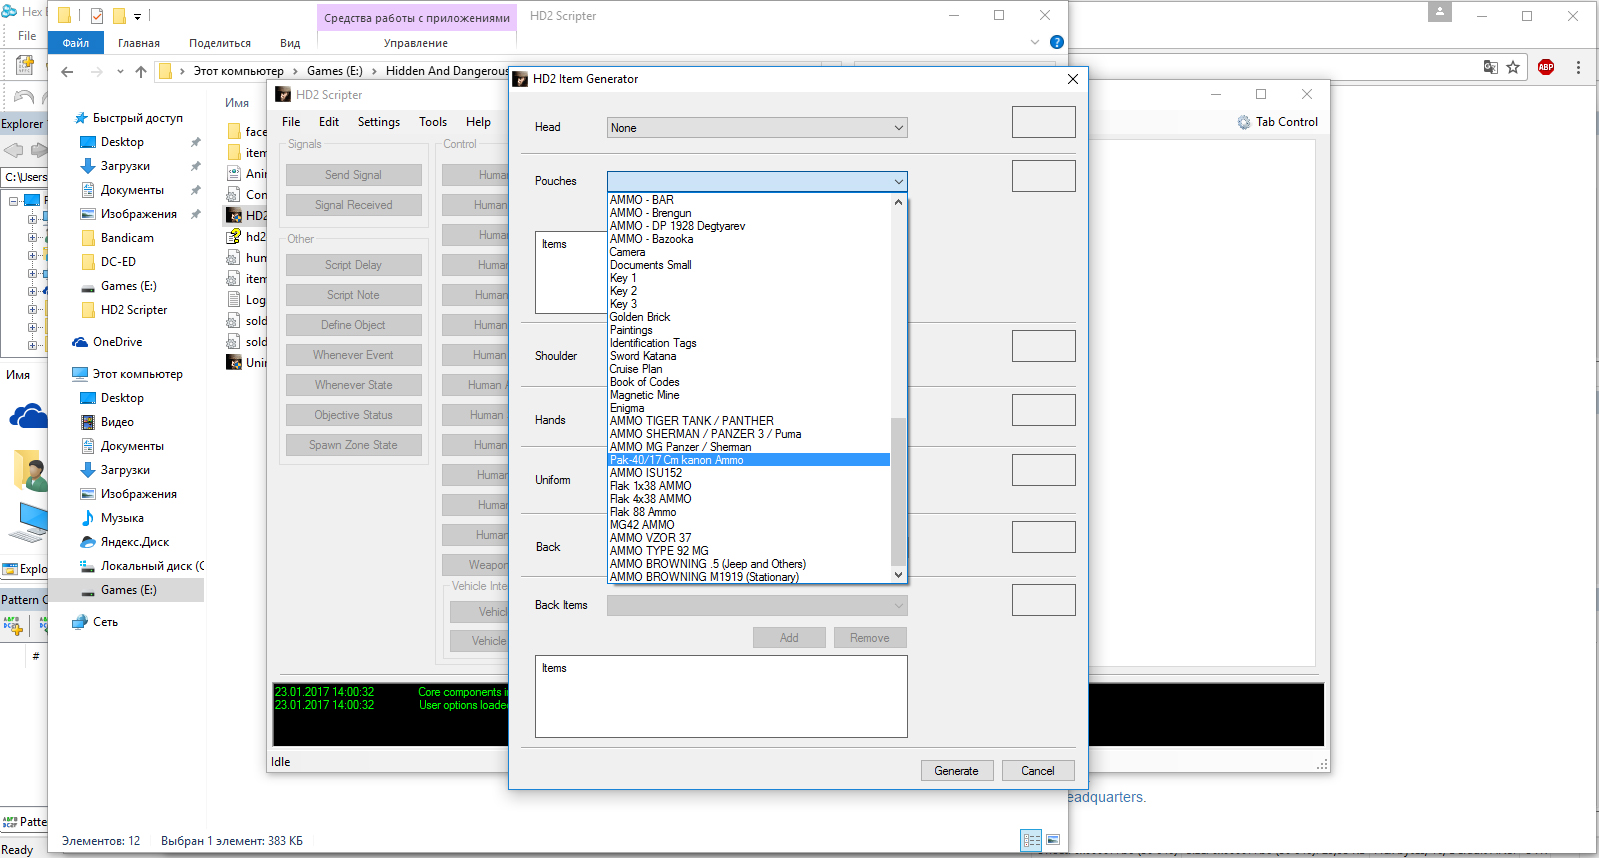The width and height of the screenshot is (1599, 858).
Task: Open the Head dropdown showing None
Action: [757, 128]
